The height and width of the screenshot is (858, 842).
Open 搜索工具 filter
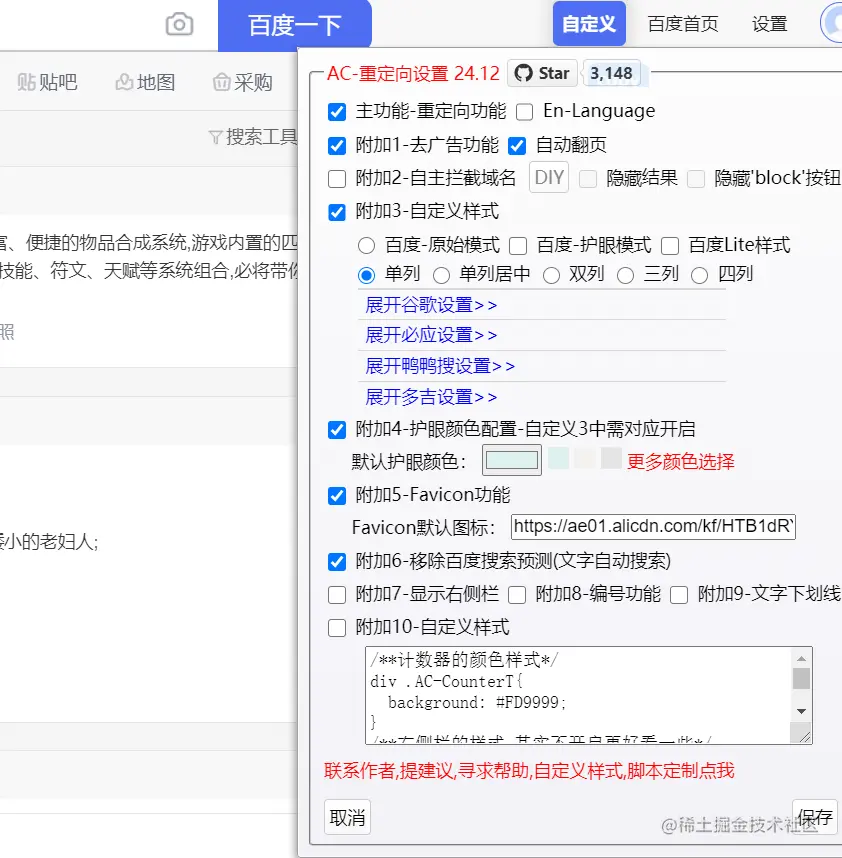[x=253, y=137]
